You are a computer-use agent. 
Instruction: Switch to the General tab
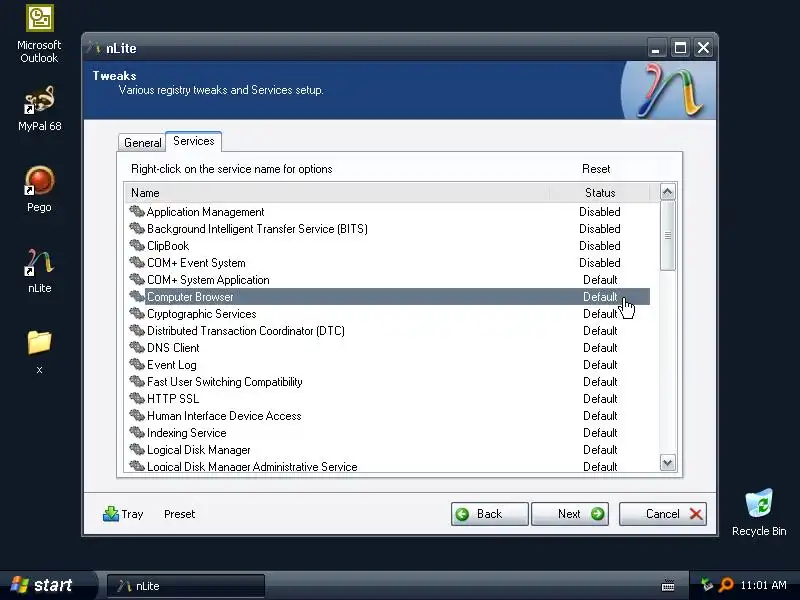pos(142,142)
